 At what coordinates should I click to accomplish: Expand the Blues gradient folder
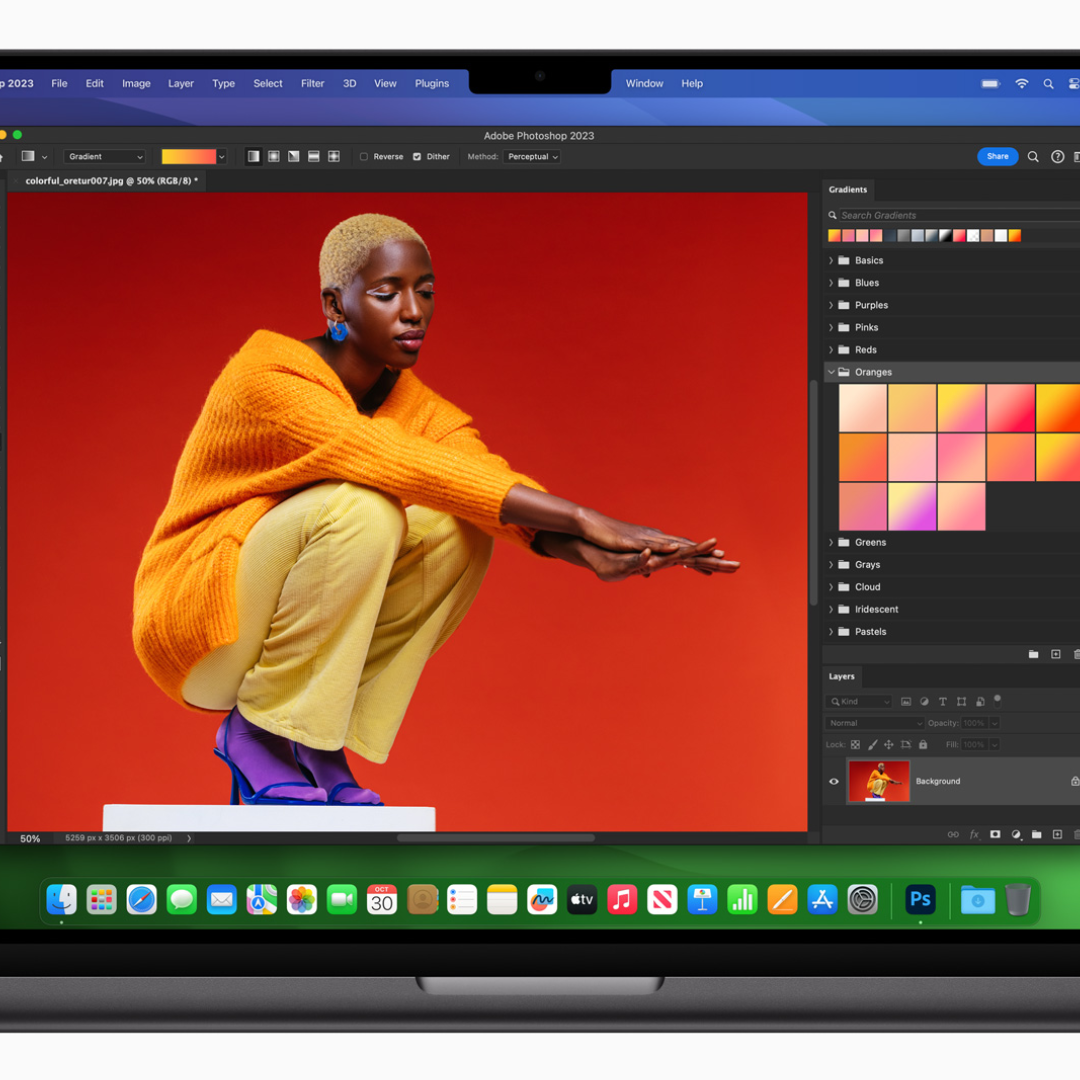831,283
